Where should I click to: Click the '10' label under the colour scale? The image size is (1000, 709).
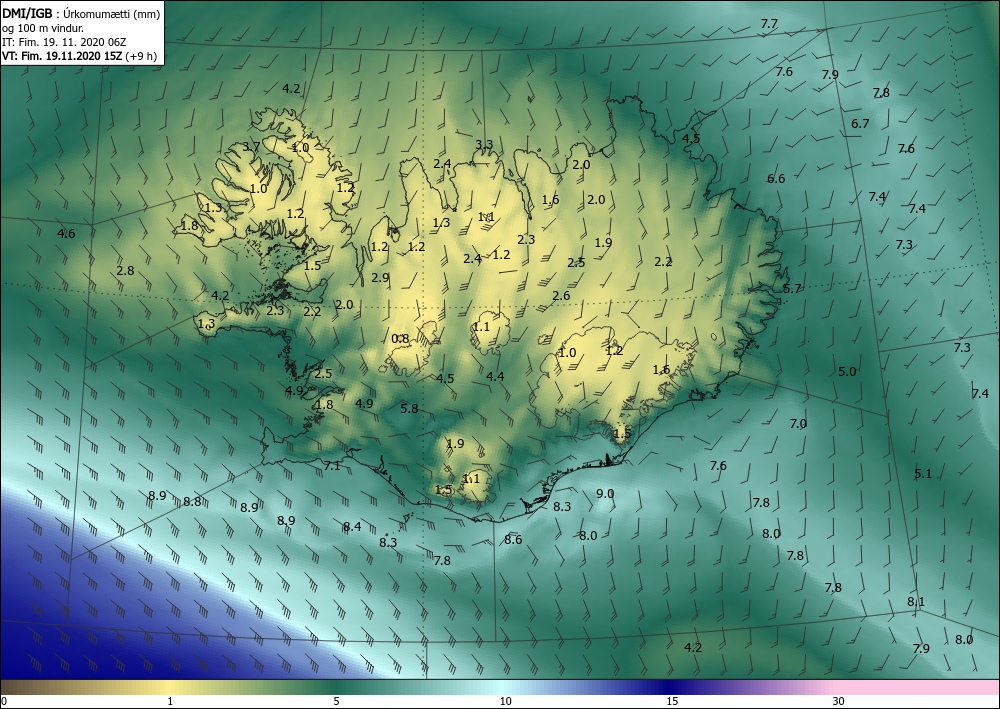point(506,701)
